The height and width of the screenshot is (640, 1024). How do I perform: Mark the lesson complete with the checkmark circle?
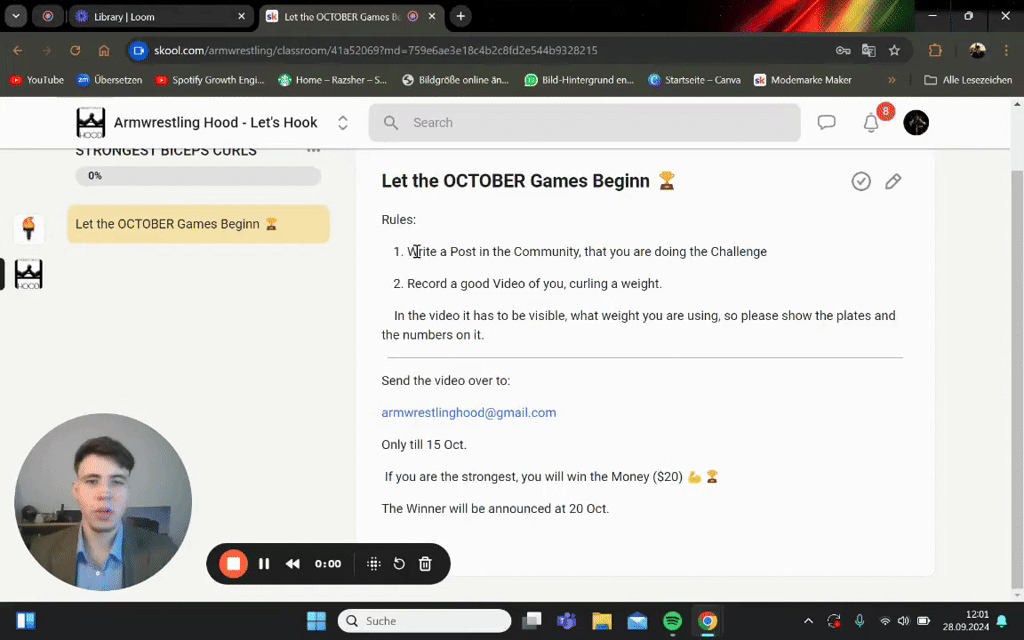[x=861, y=181]
